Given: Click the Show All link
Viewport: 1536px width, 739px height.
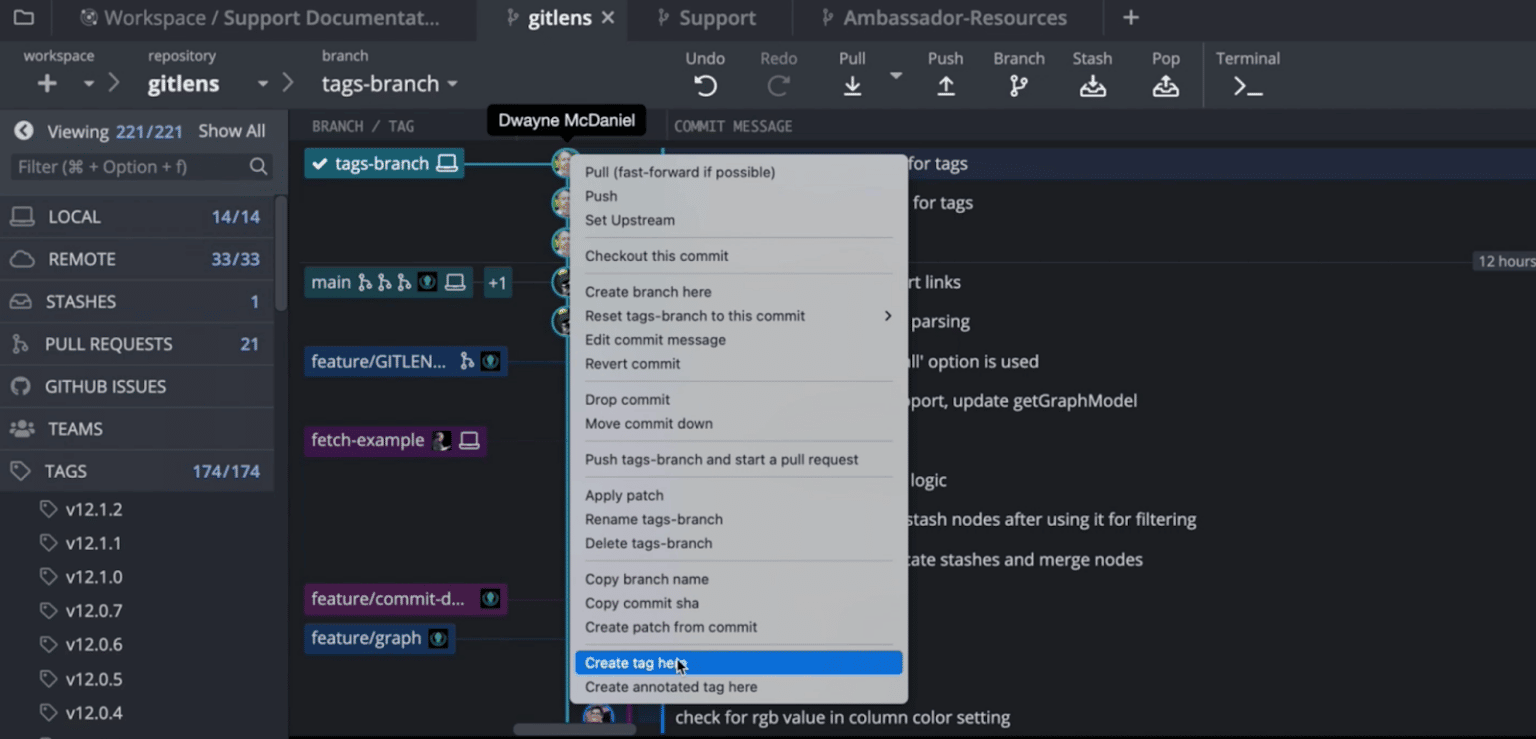Looking at the screenshot, I should pos(231,131).
